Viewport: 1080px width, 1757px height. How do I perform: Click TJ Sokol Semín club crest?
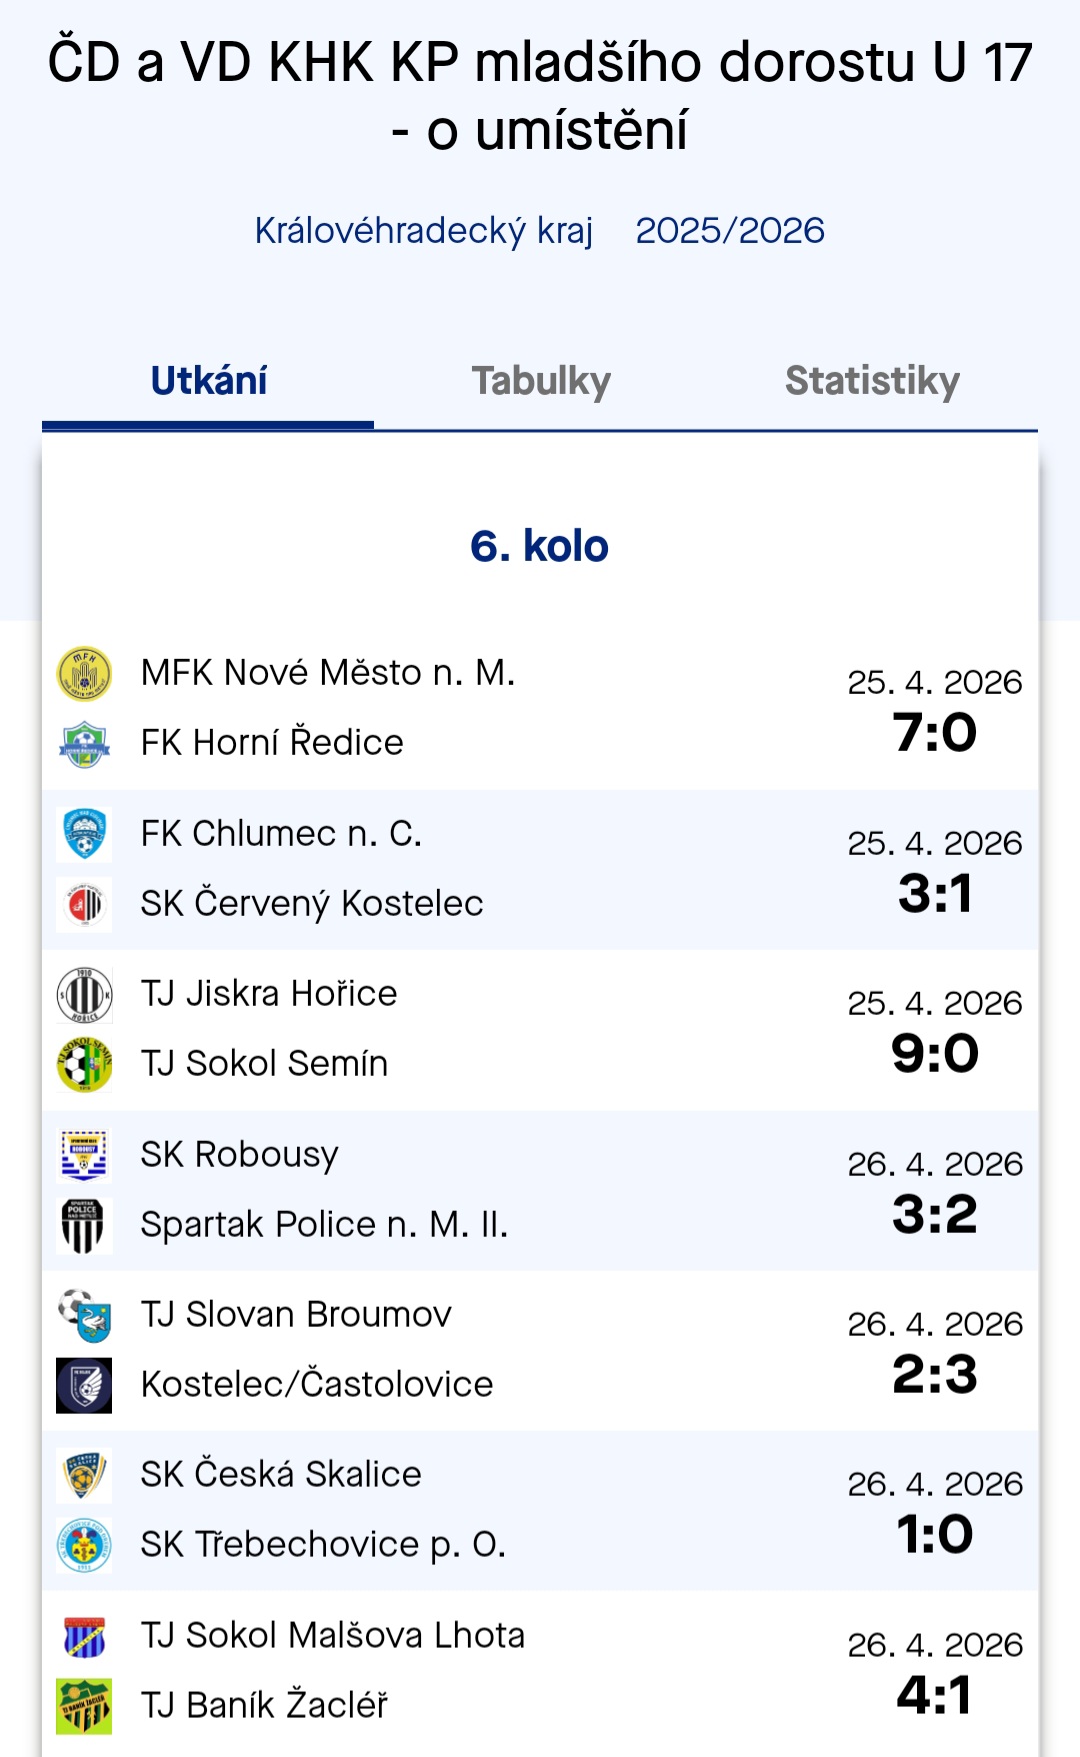(84, 1064)
